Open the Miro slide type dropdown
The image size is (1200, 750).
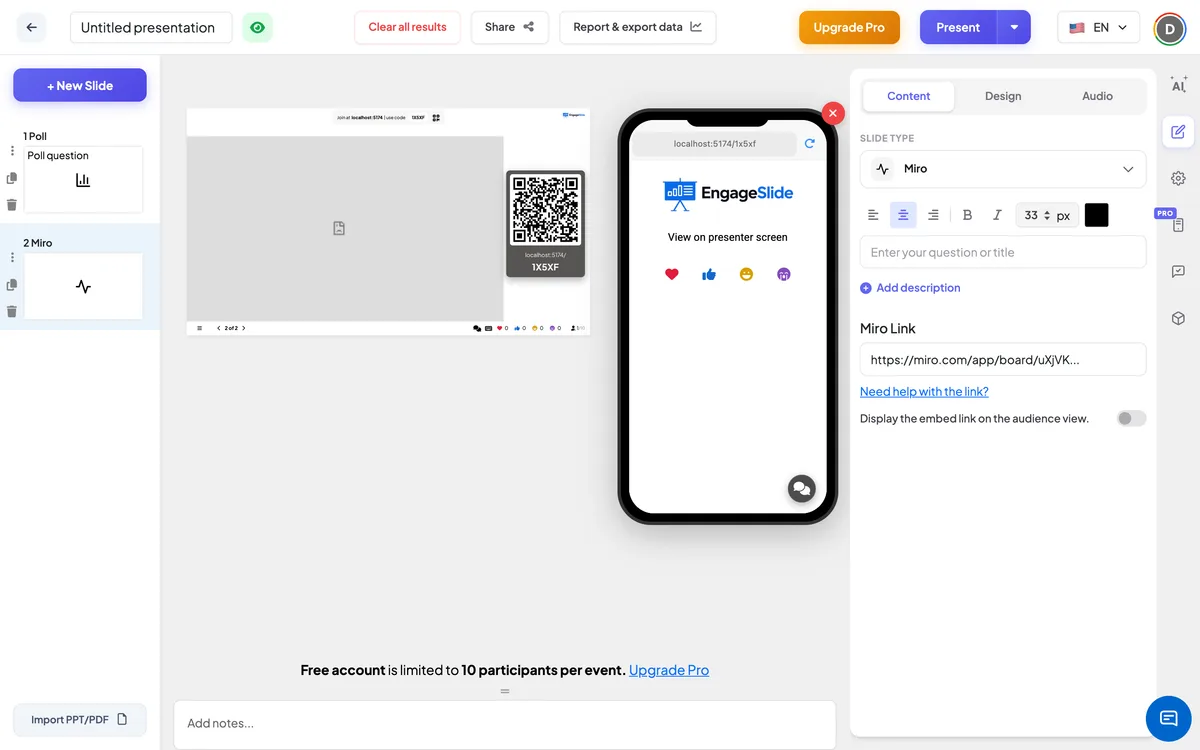tap(1003, 169)
